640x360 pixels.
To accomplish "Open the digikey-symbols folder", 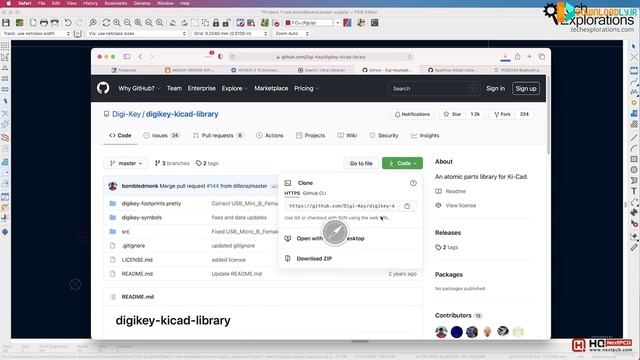I will 142,218.
